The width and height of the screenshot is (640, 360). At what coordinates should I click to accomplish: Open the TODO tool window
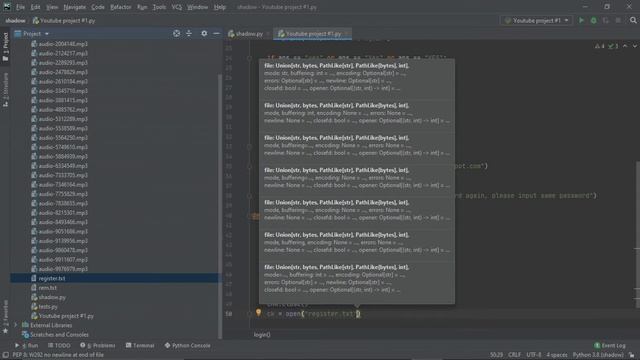[60, 345]
